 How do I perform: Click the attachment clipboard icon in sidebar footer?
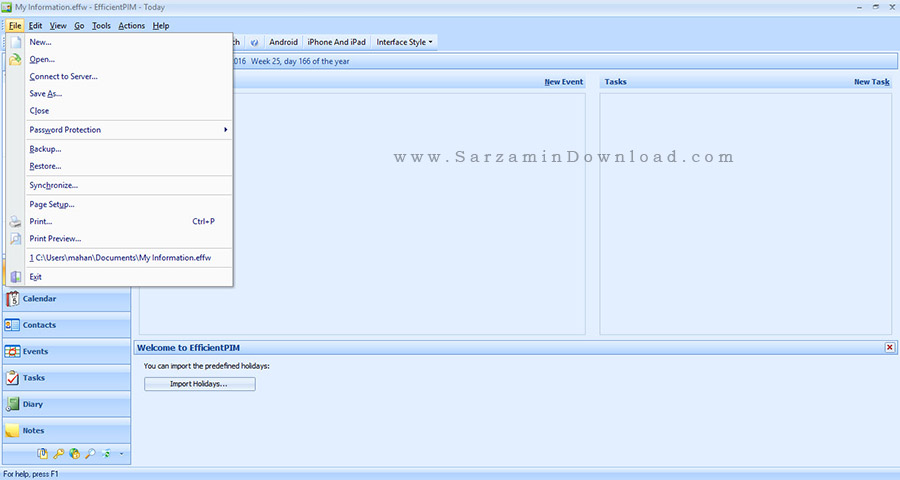point(42,454)
